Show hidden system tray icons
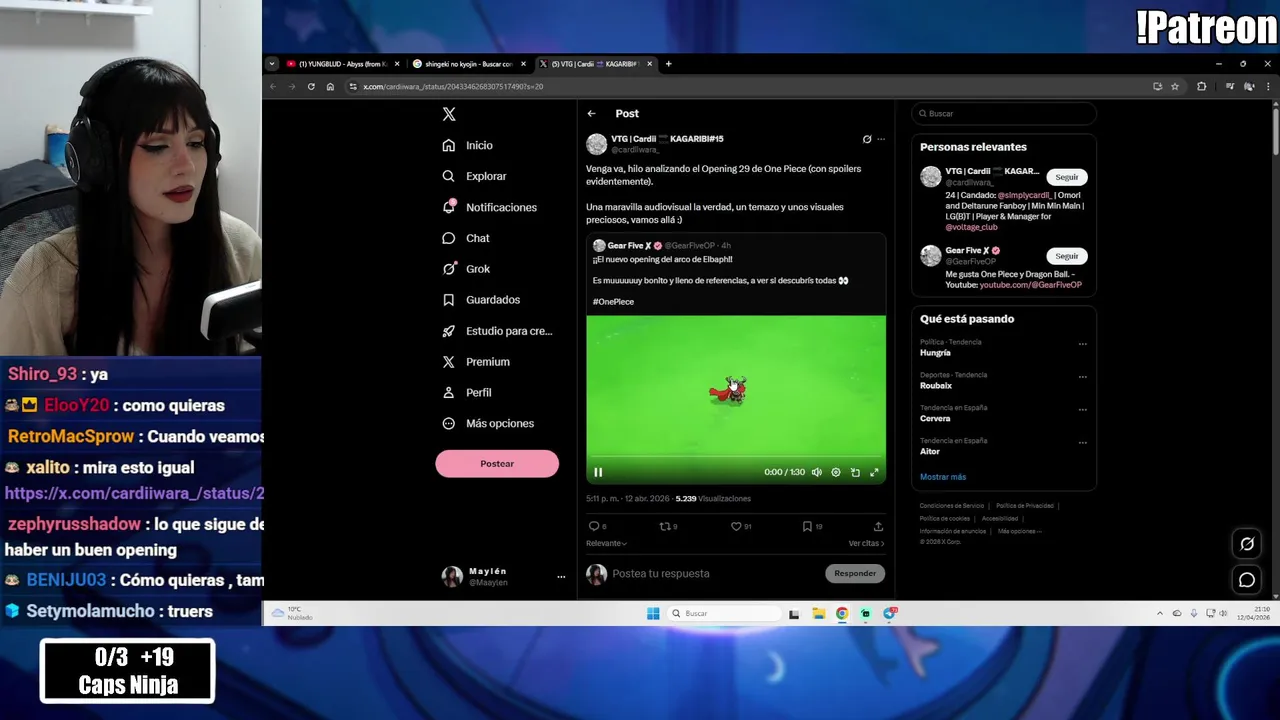Viewport: 1280px width, 720px height. click(x=1160, y=614)
